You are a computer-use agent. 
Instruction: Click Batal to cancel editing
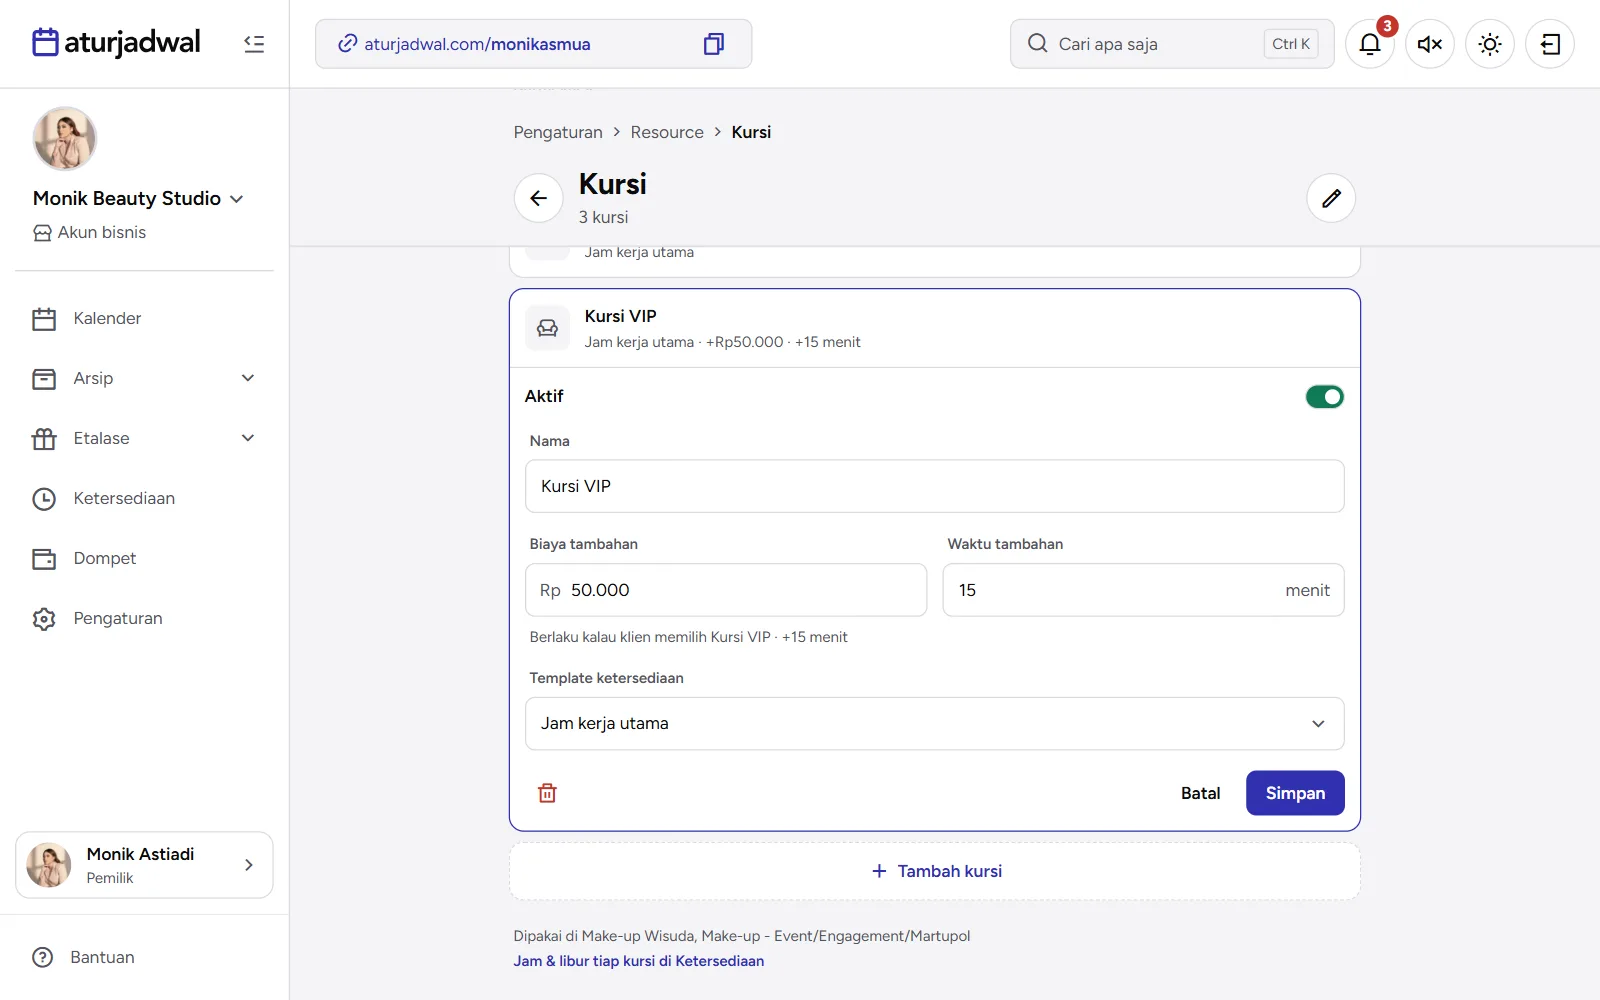click(x=1200, y=793)
